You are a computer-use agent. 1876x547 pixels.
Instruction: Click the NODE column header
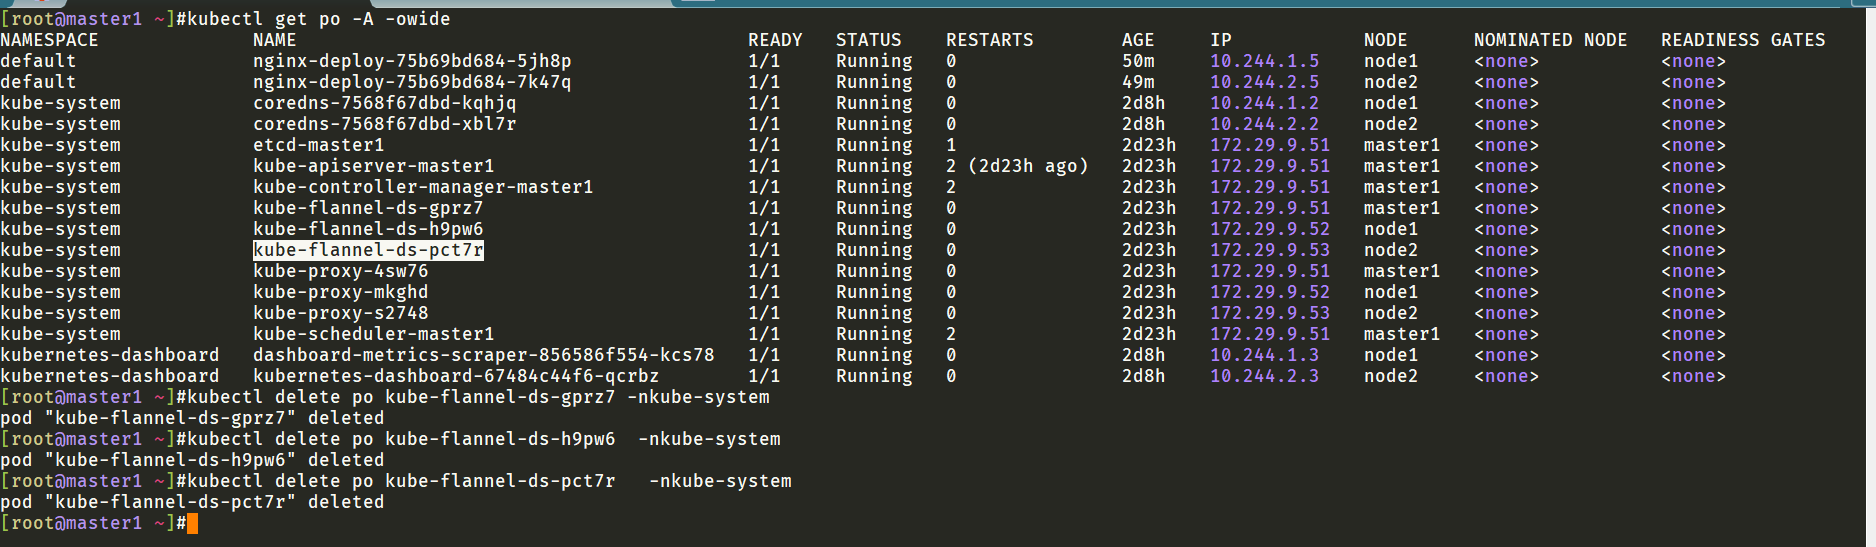[x=1386, y=40]
